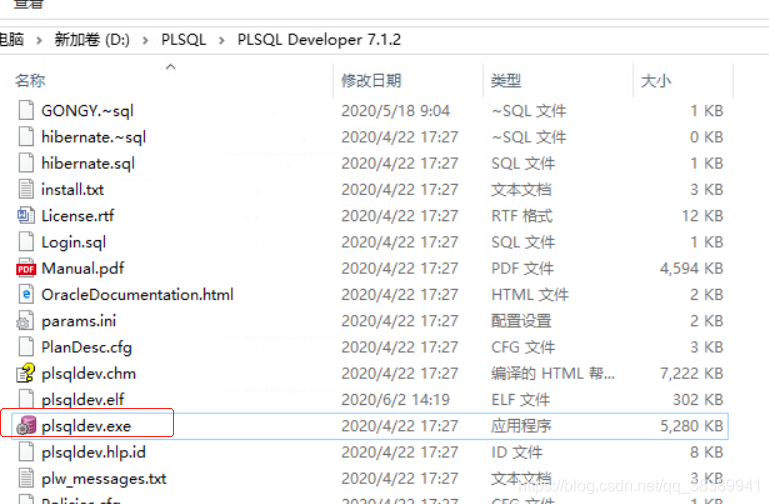769x504 pixels.
Task: Go to the PLSQL folder breadcrumb
Action: pyautogui.click(x=184, y=39)
